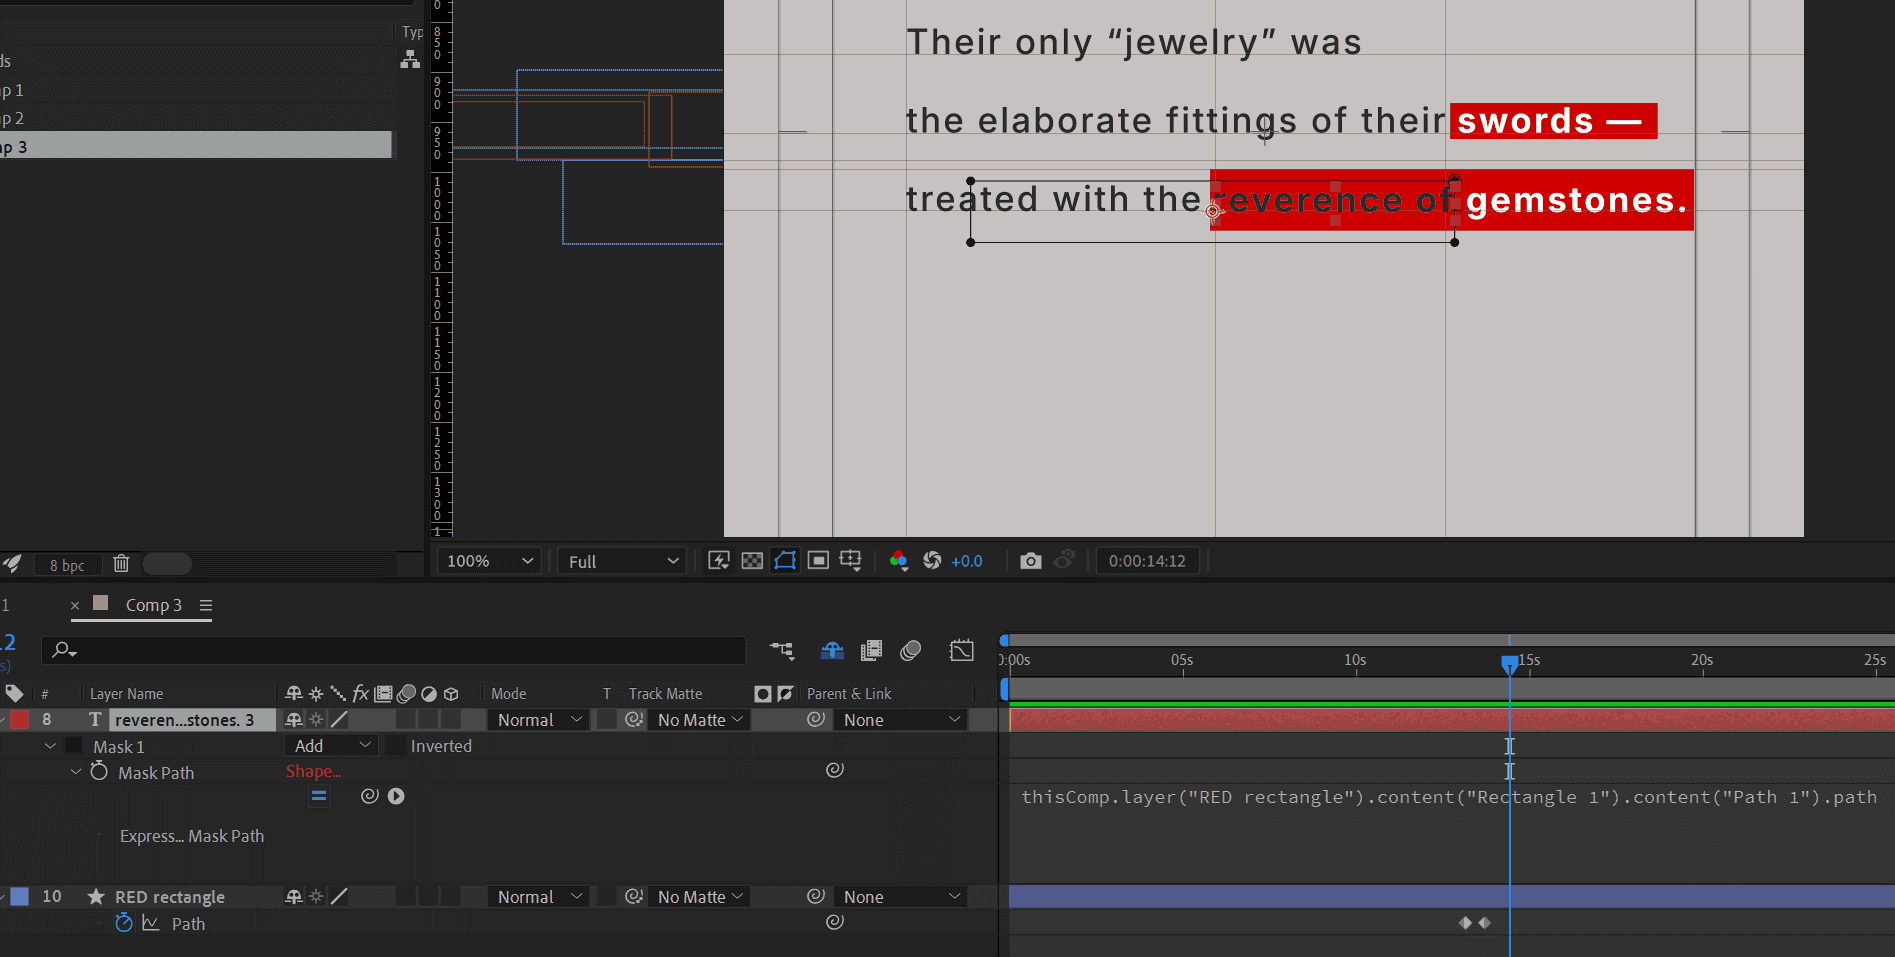Image resolution: width=1895 pixels, height=957 pixels.
Task: Toggle shy switch on reveren...stones. 3 layer
Action: tap(293, 720)
